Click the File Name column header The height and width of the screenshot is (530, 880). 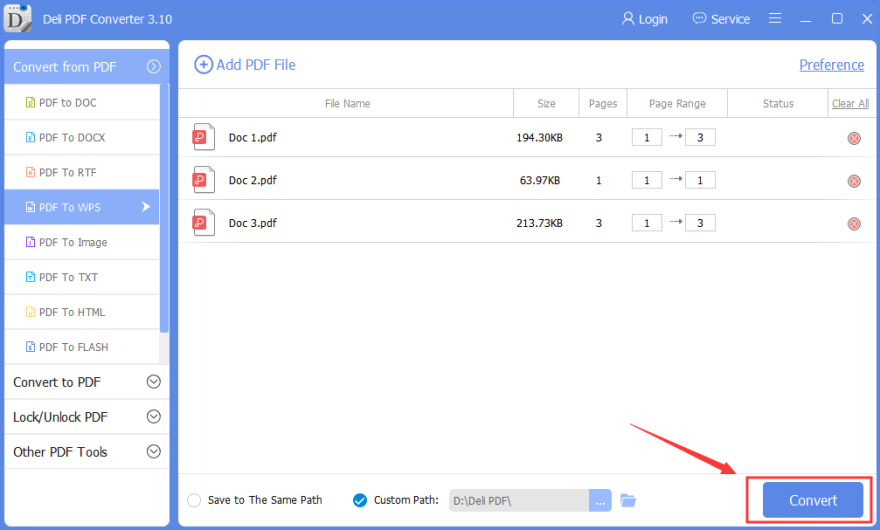pos(347,103)
